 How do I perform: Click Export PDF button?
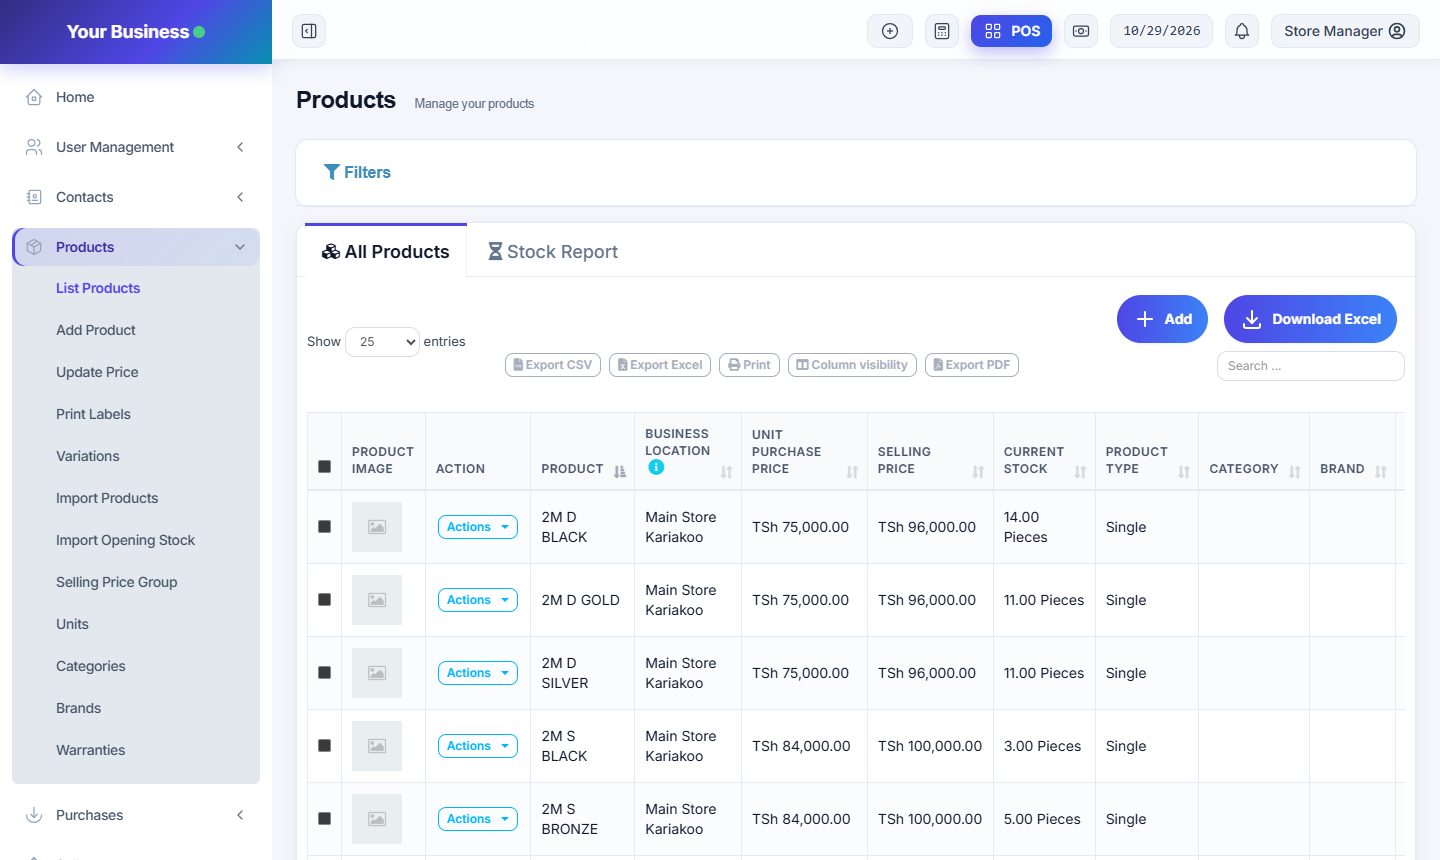[x=972, y=365]
